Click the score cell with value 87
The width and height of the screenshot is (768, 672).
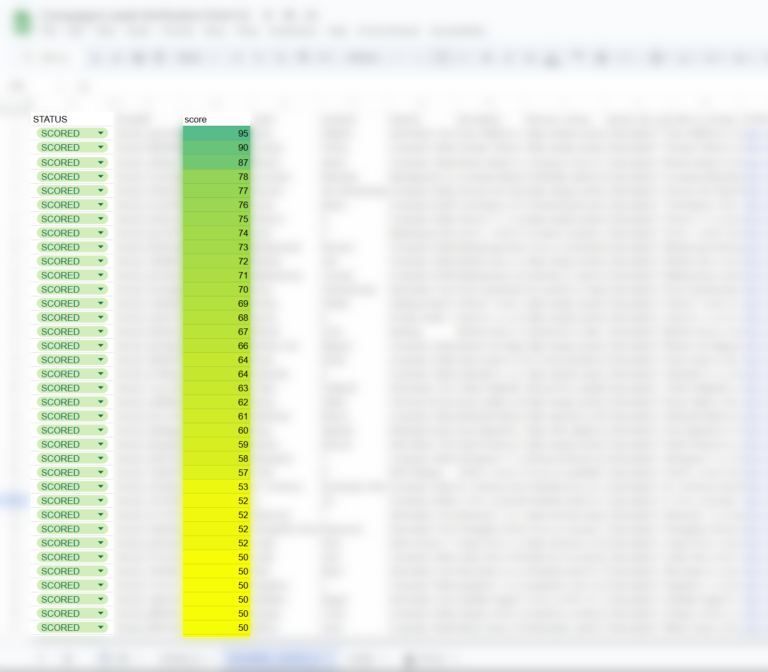coord(216,162)
